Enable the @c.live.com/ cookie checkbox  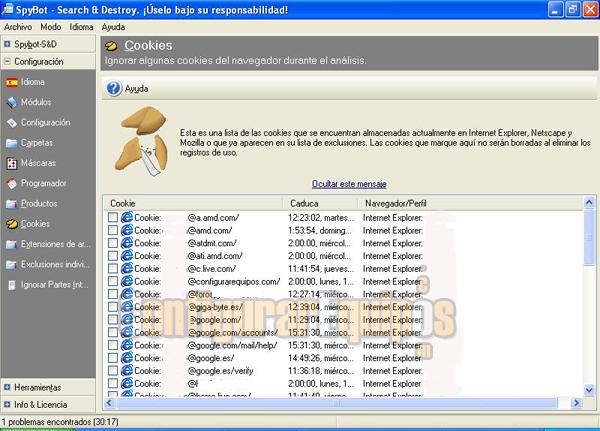pyautogui.click(x=113, y=268)
